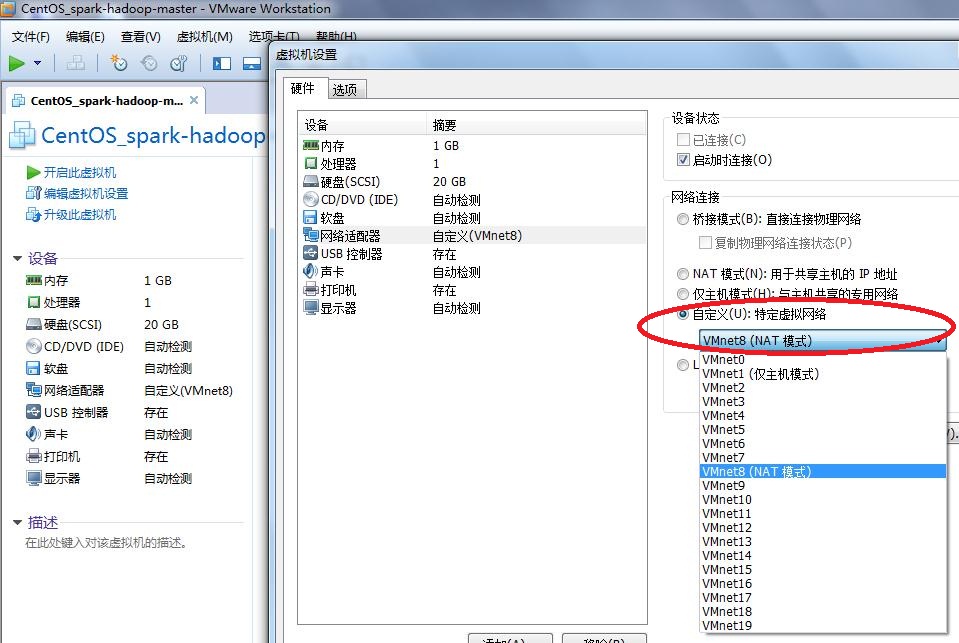Select 网络适配器 row icon in settings dialog list
The height and width of the screenshot is (643, 959).
pos(311,235)
